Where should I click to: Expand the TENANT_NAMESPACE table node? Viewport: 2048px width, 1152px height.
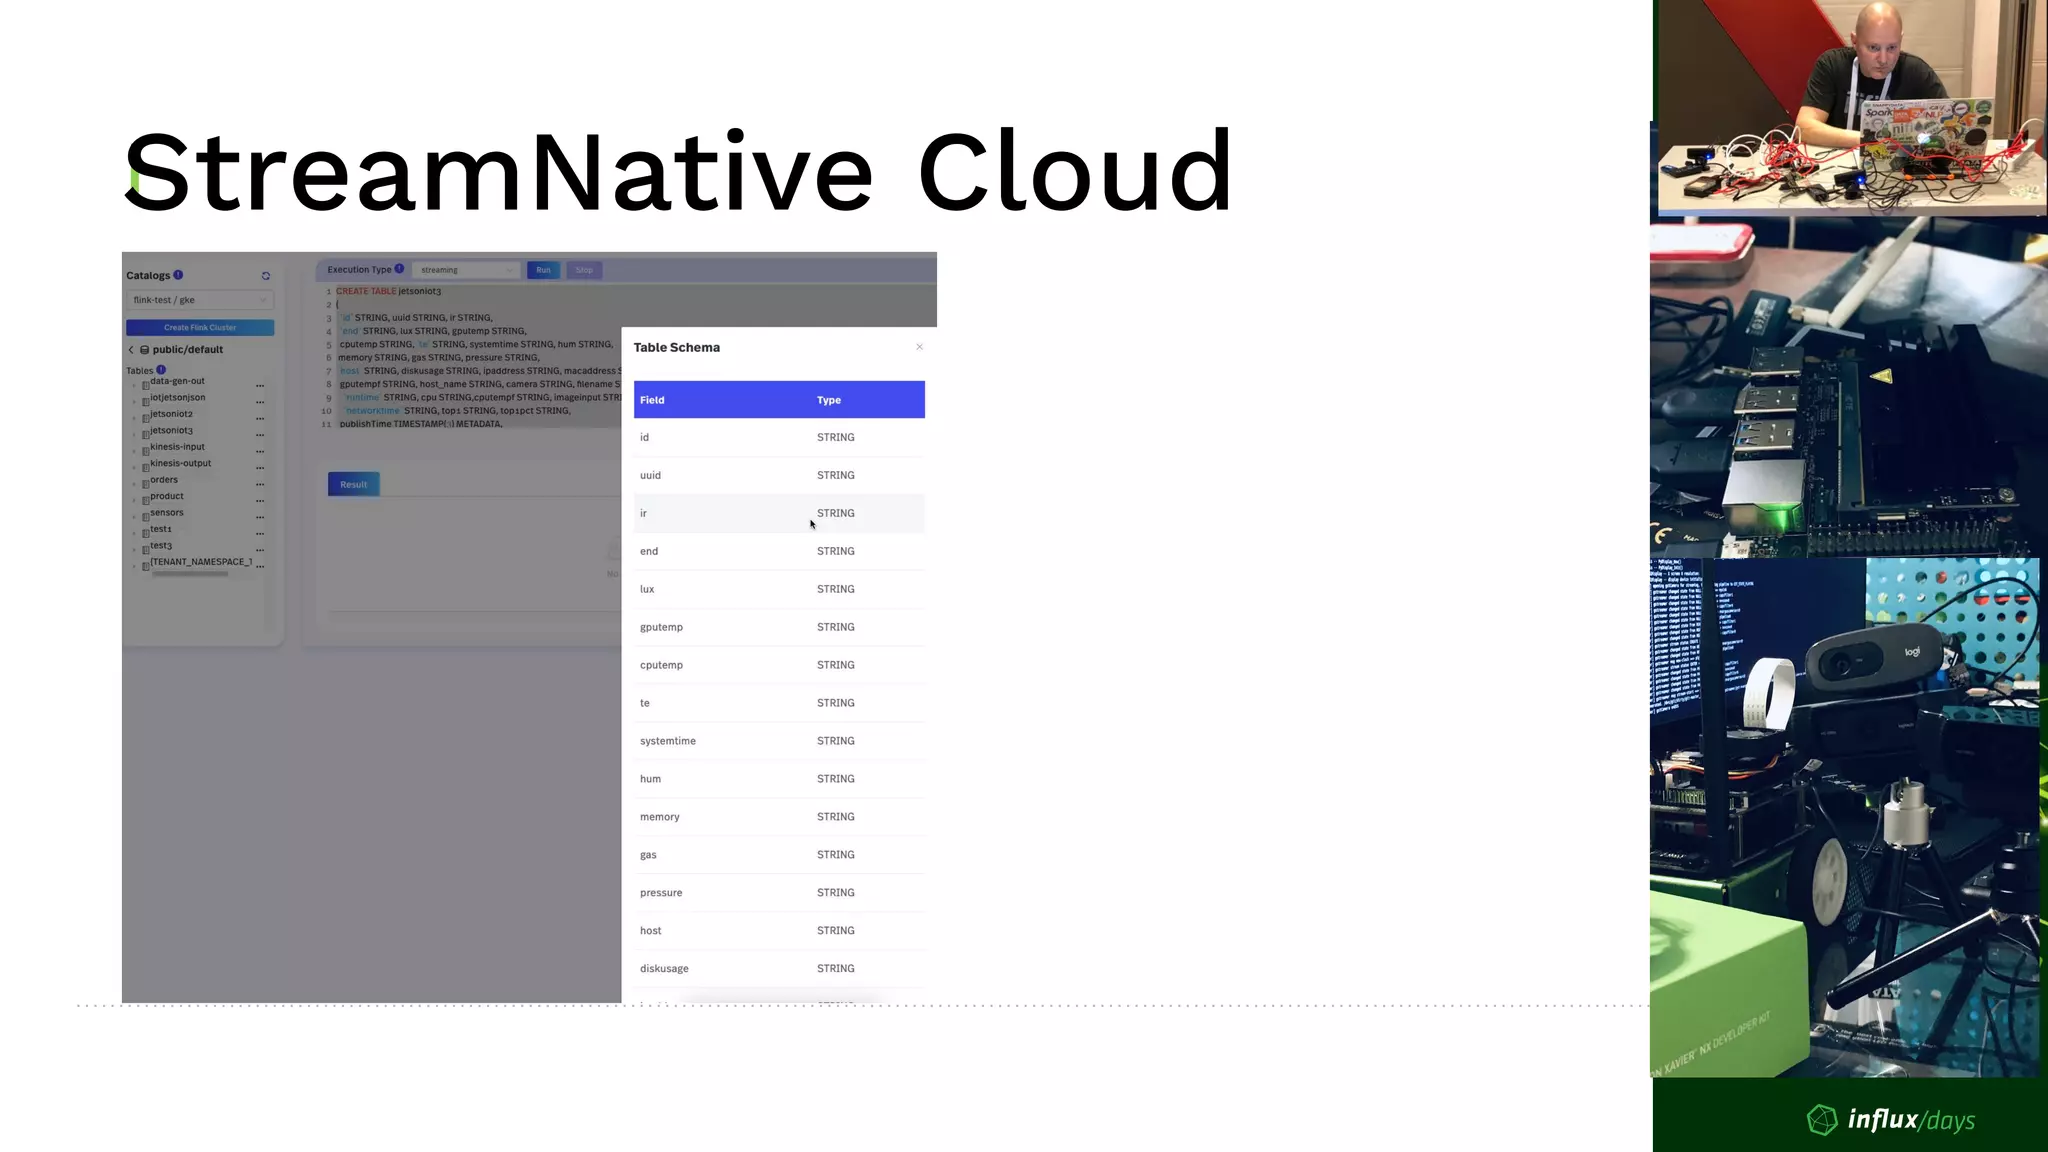point(135,566)
